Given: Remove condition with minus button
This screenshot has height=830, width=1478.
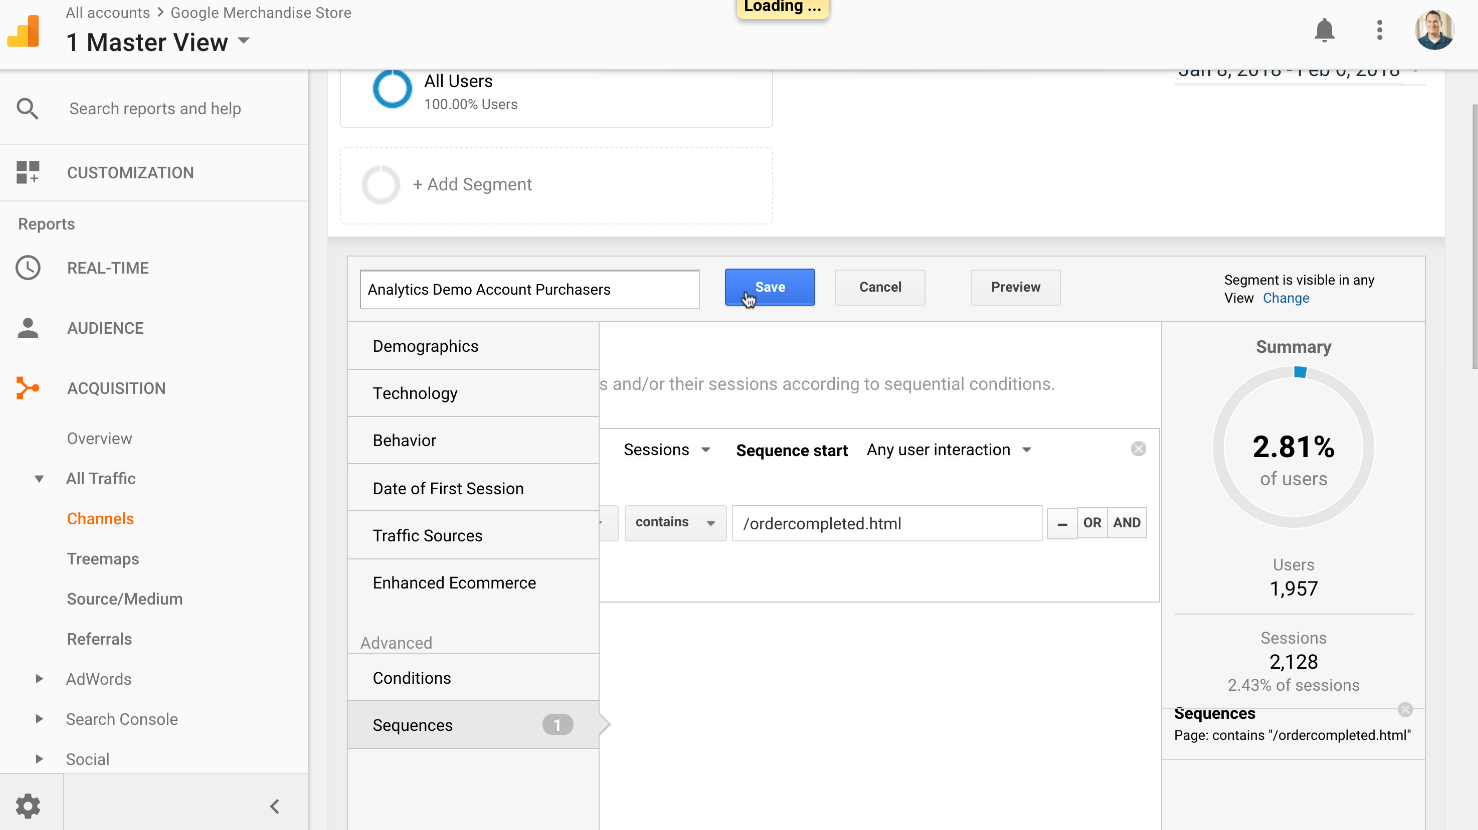Looking at the screenshot, I should tap(1062, 523).
